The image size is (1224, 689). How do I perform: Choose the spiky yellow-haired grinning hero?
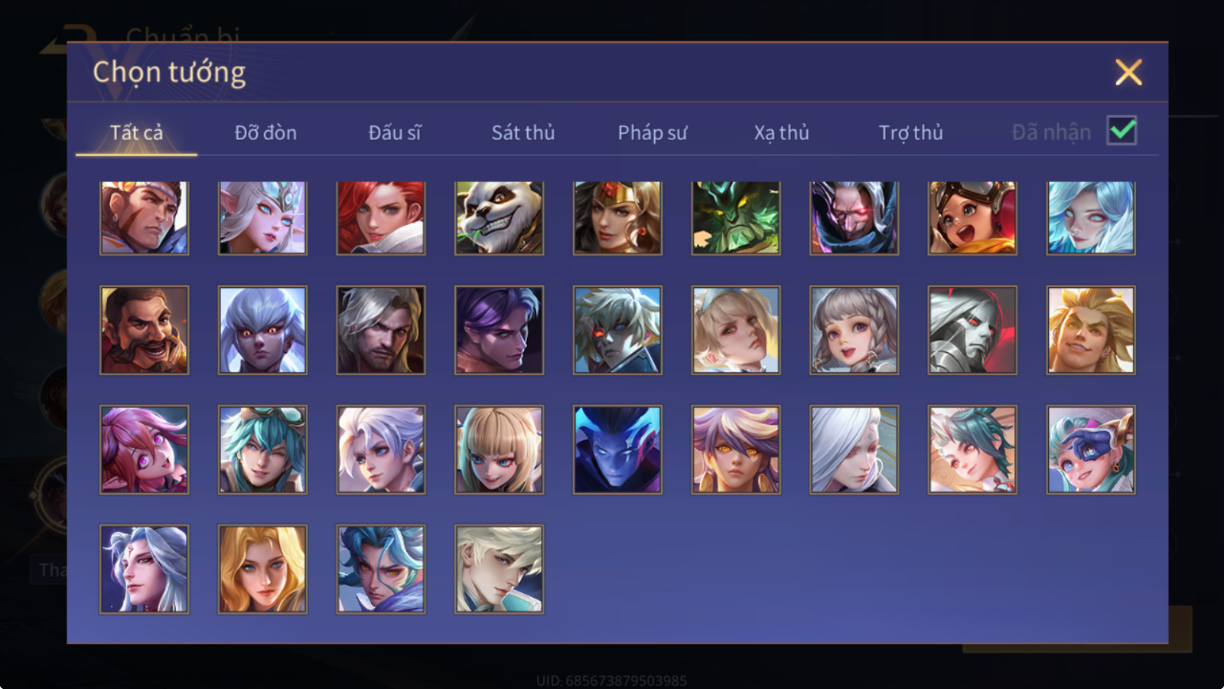[1091, 330]
